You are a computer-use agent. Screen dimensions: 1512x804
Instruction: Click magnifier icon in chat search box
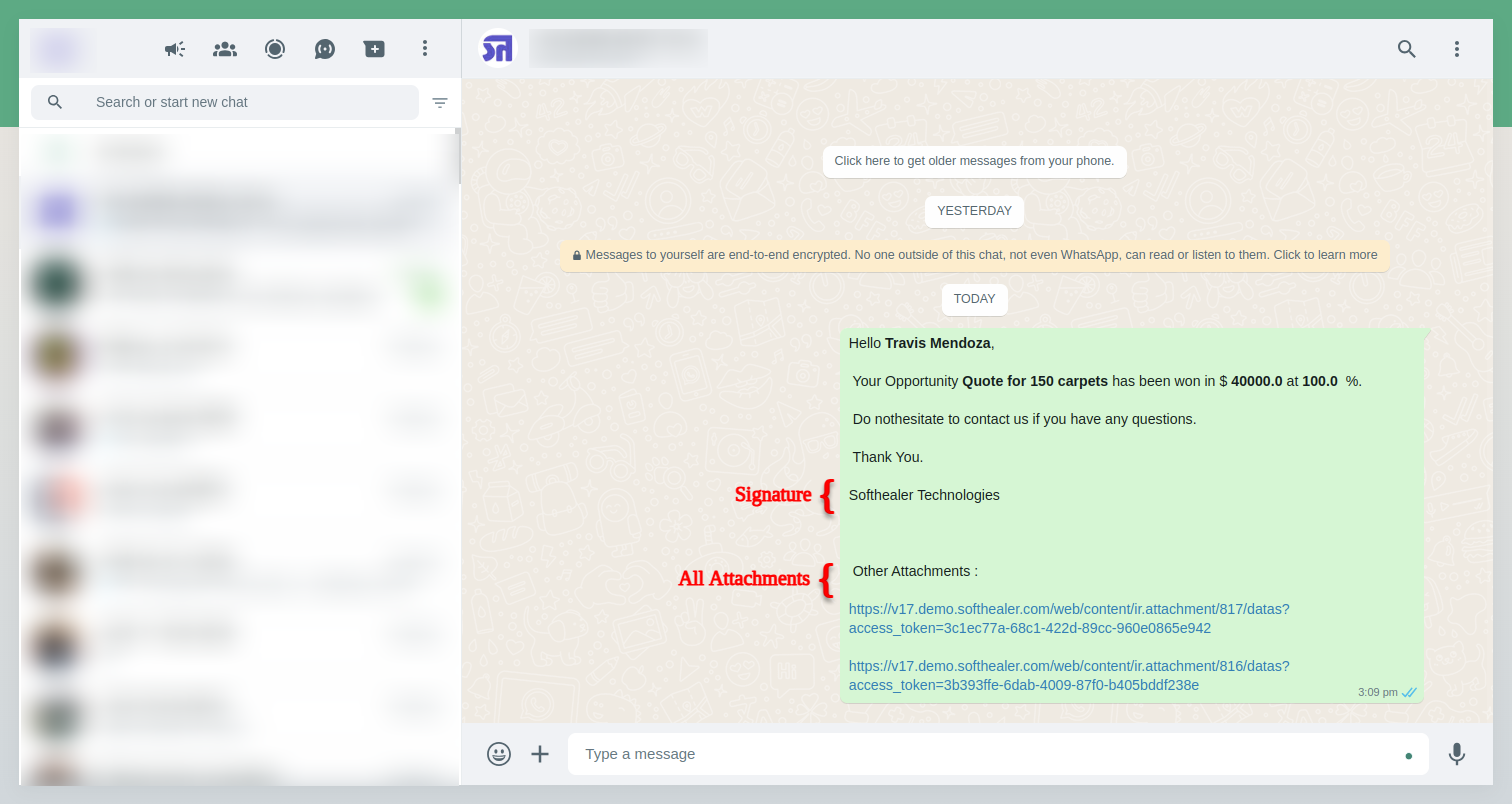tap(55, 102)
